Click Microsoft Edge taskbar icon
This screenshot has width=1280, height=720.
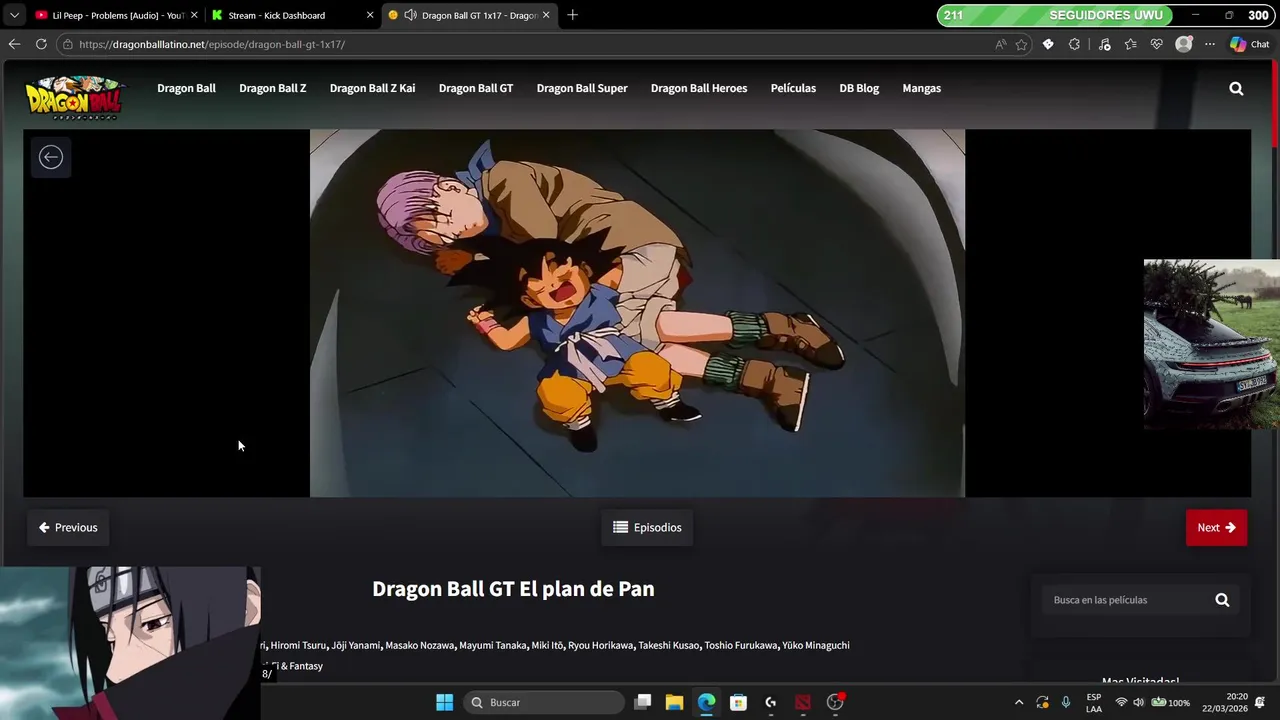coord(706,702)
